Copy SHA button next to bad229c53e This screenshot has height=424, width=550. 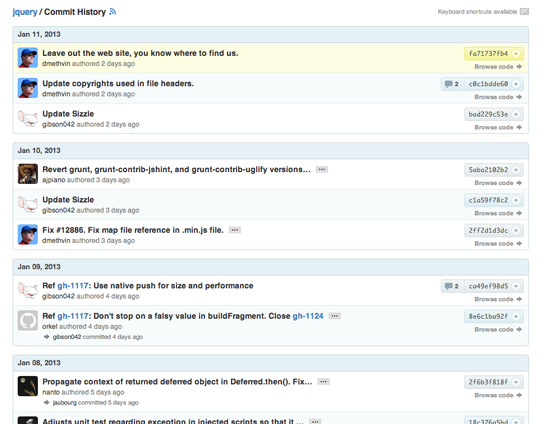pos(516,114)
